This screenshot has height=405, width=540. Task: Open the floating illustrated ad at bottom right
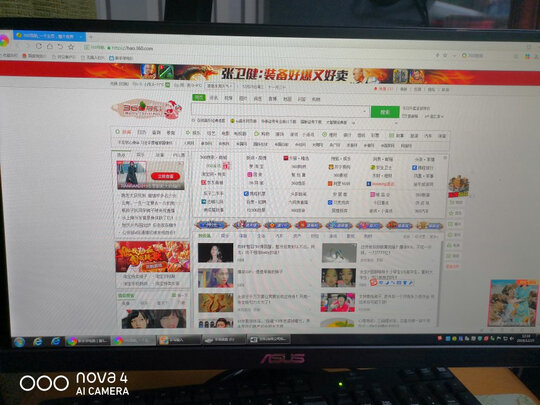(513, 303)
